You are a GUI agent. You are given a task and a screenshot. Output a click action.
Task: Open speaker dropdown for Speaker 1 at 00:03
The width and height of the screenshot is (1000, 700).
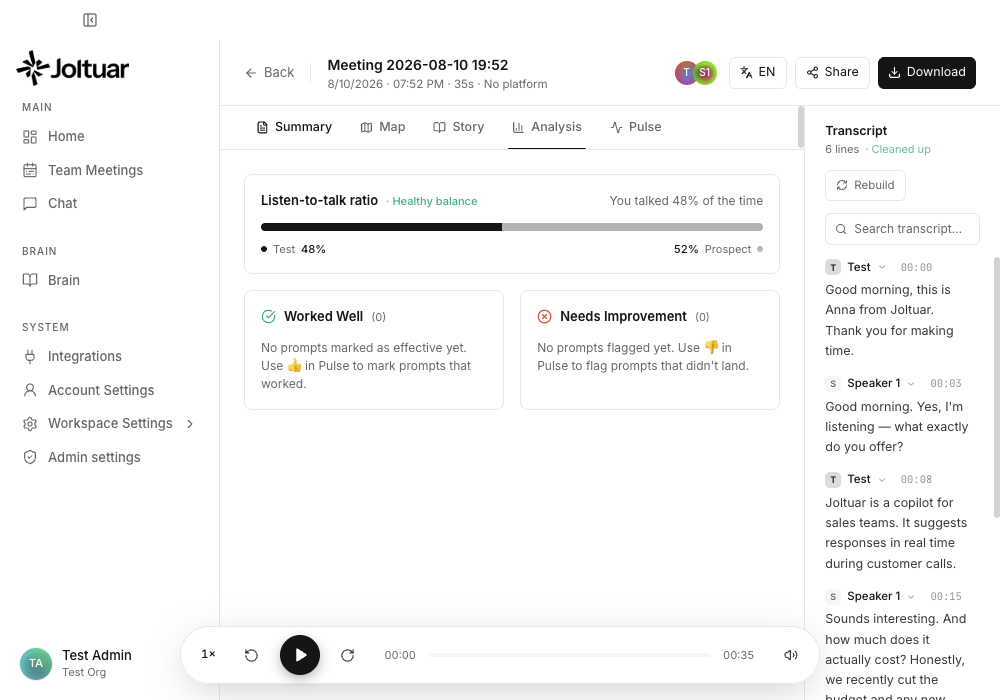pyautogui.click(x=911, y=384)
